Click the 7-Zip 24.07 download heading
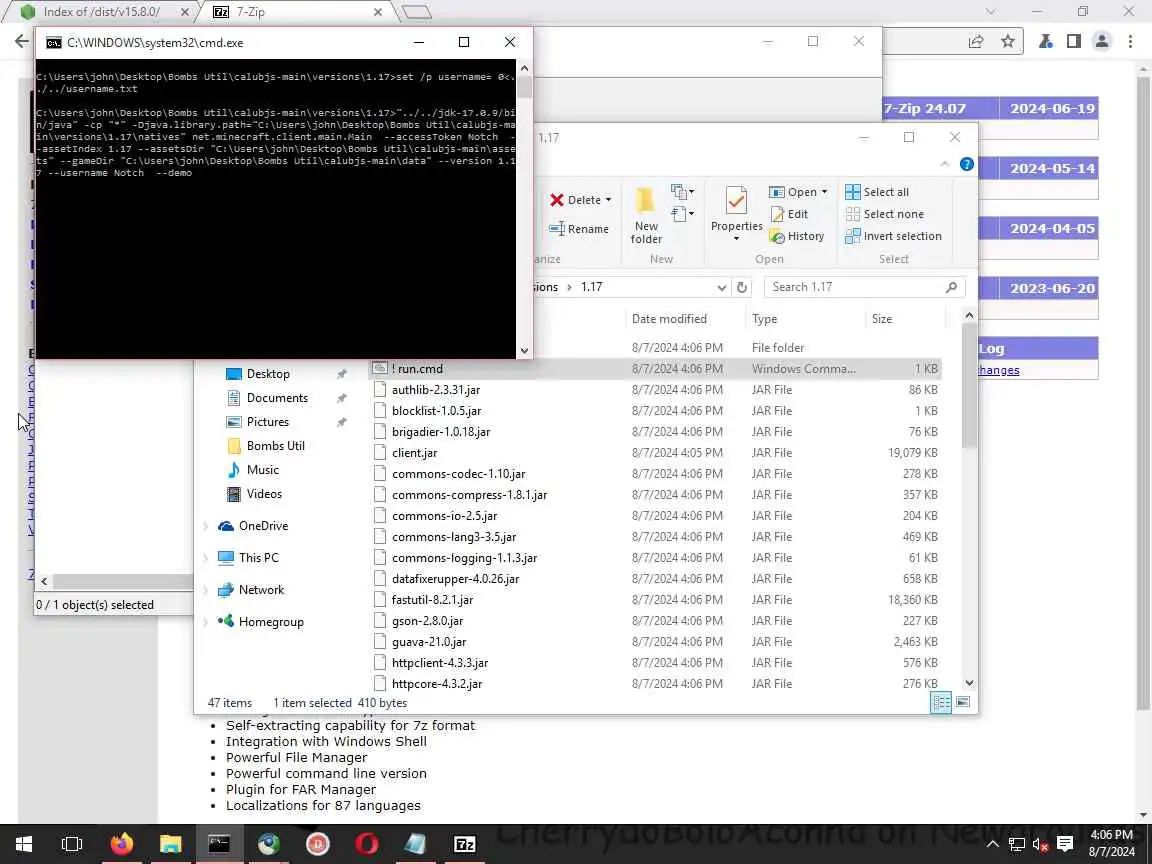The image size is (1152, 864). (x=924, y=109)
